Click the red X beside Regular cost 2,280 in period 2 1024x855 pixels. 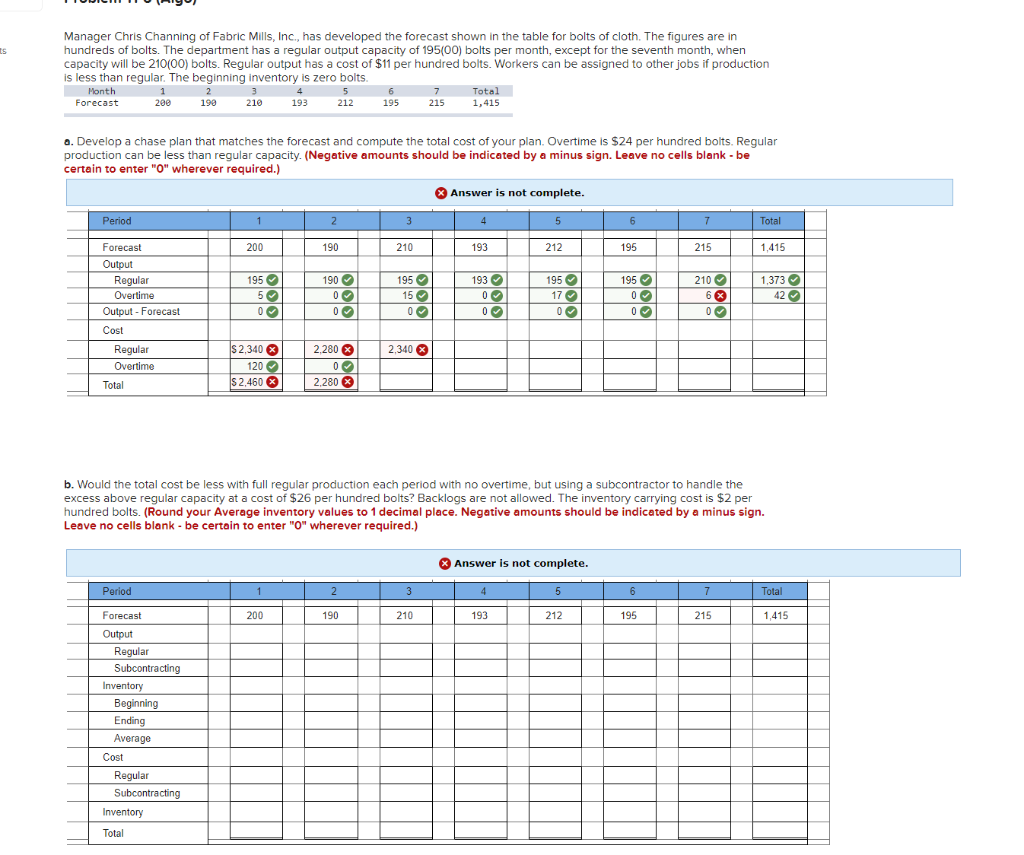point(346,347)
